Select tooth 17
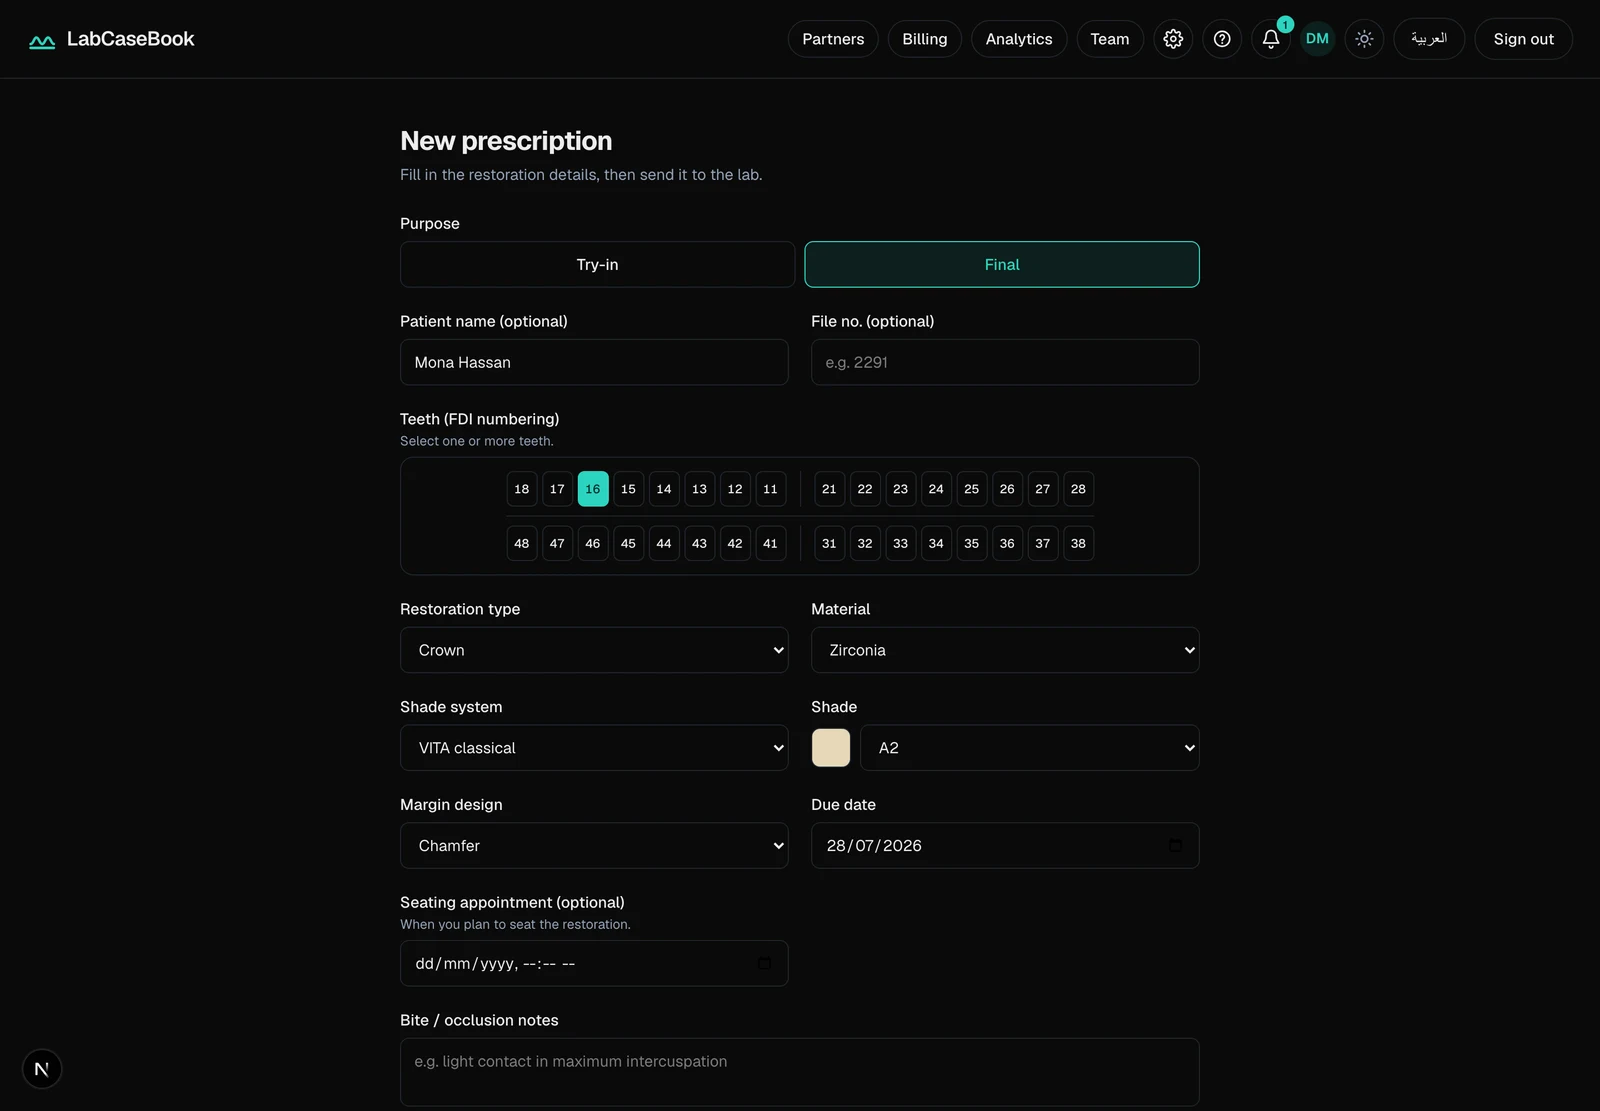 click(x=557, y=489)
